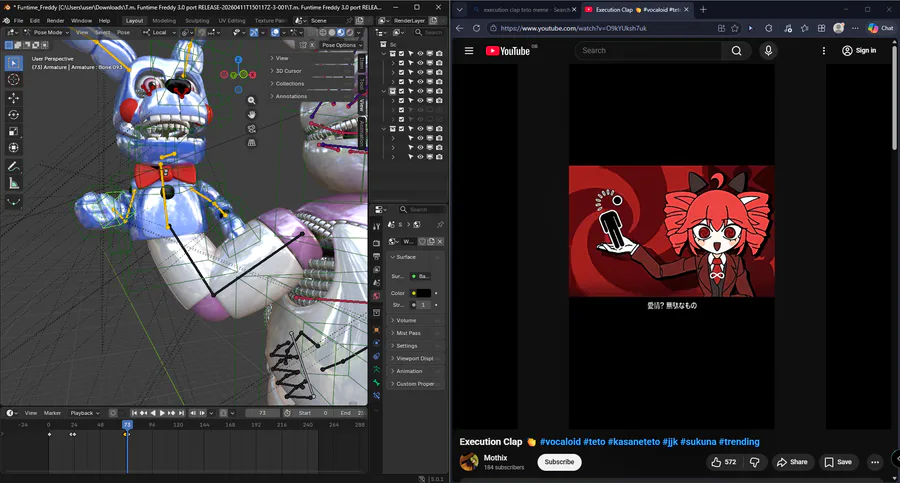Image resolution: width=900 pixels, height=483 pixels.
Task: Toggle the first collection's eye visibility in outliner
Action: point(420,53)
